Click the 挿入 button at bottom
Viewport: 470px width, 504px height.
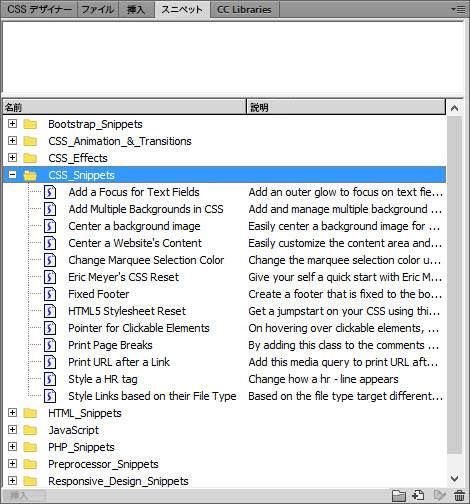pyautogui.click(x=24, y=496)
